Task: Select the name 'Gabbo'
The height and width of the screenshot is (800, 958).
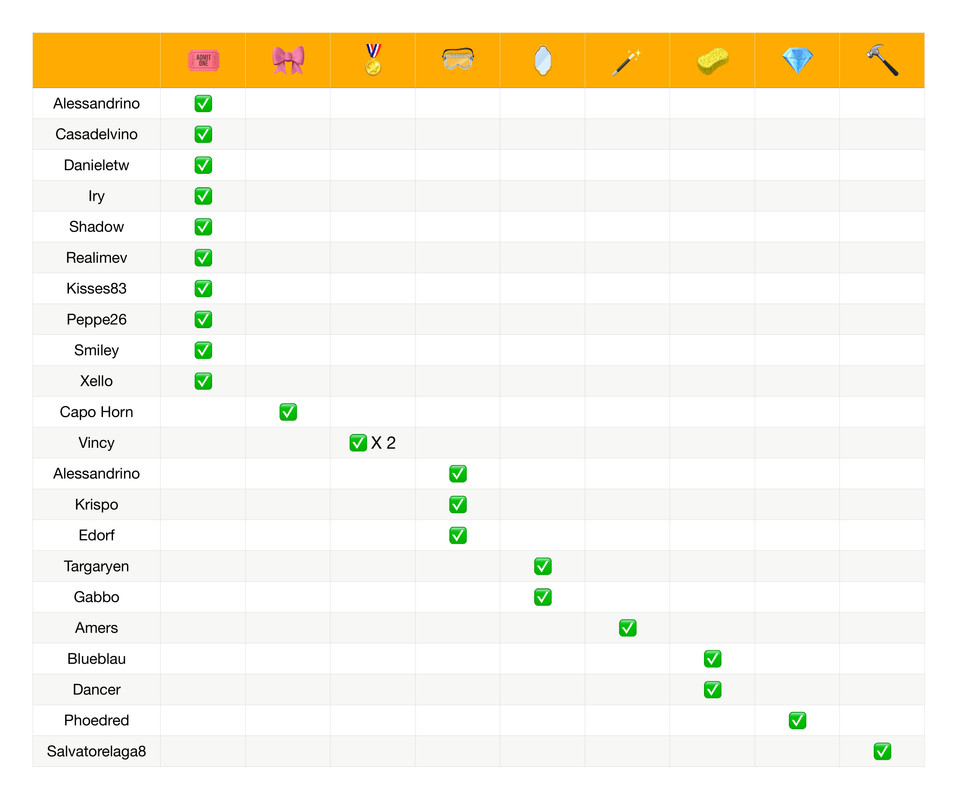Action: pos(97,597)
